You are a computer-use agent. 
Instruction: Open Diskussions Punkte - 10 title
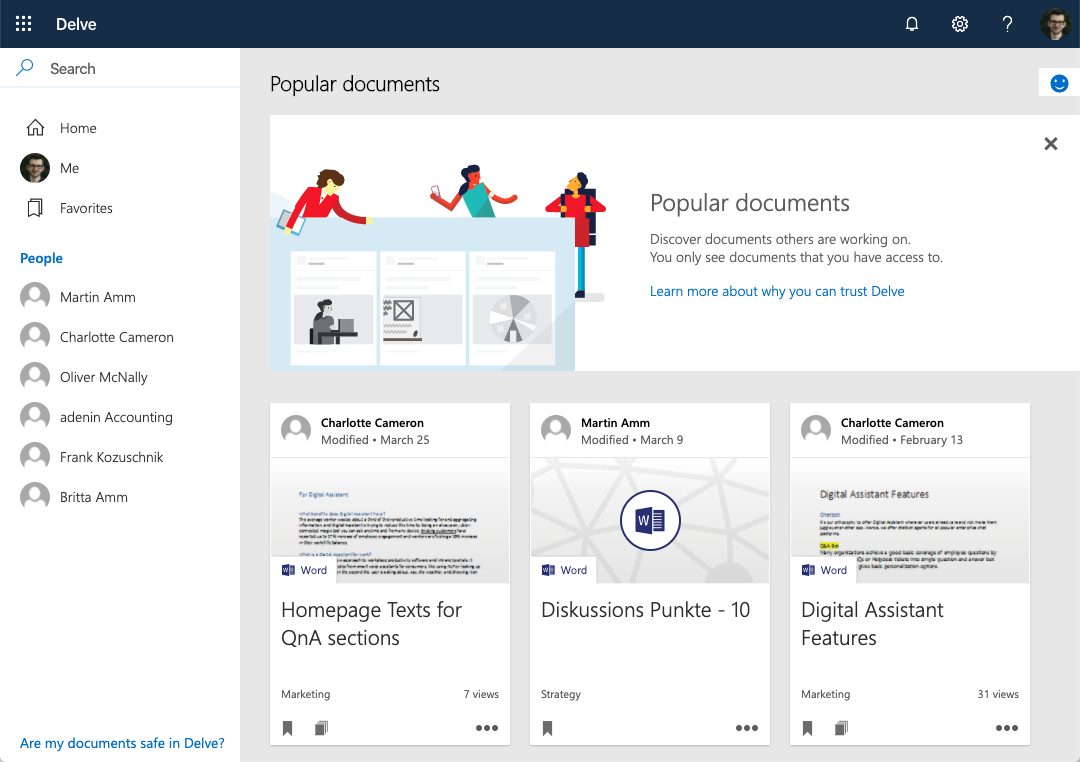(645, 610)
